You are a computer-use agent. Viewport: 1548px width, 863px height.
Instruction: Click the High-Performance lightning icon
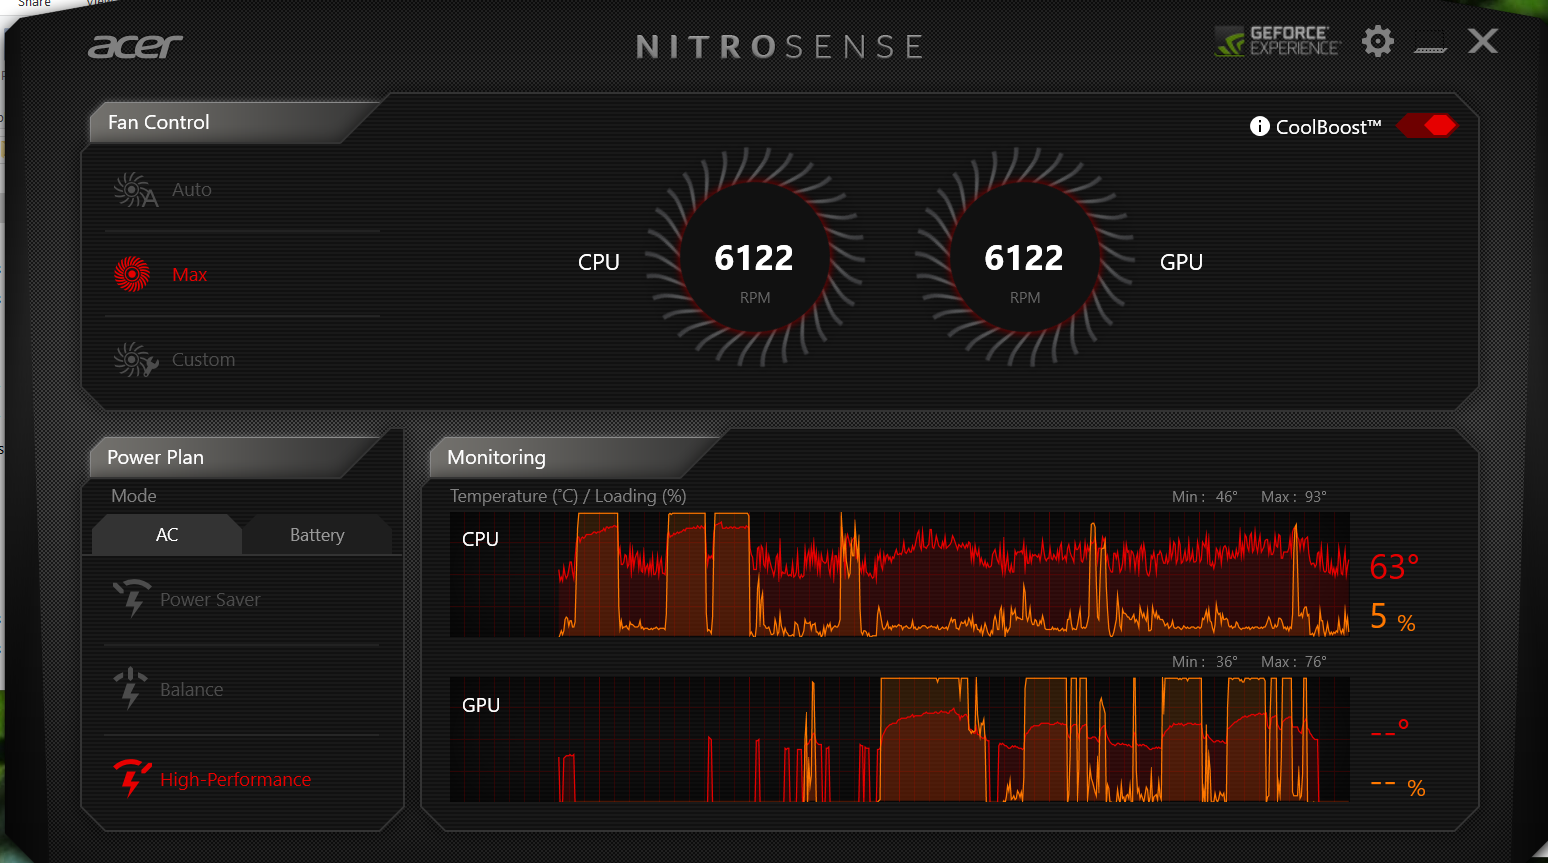131,777
